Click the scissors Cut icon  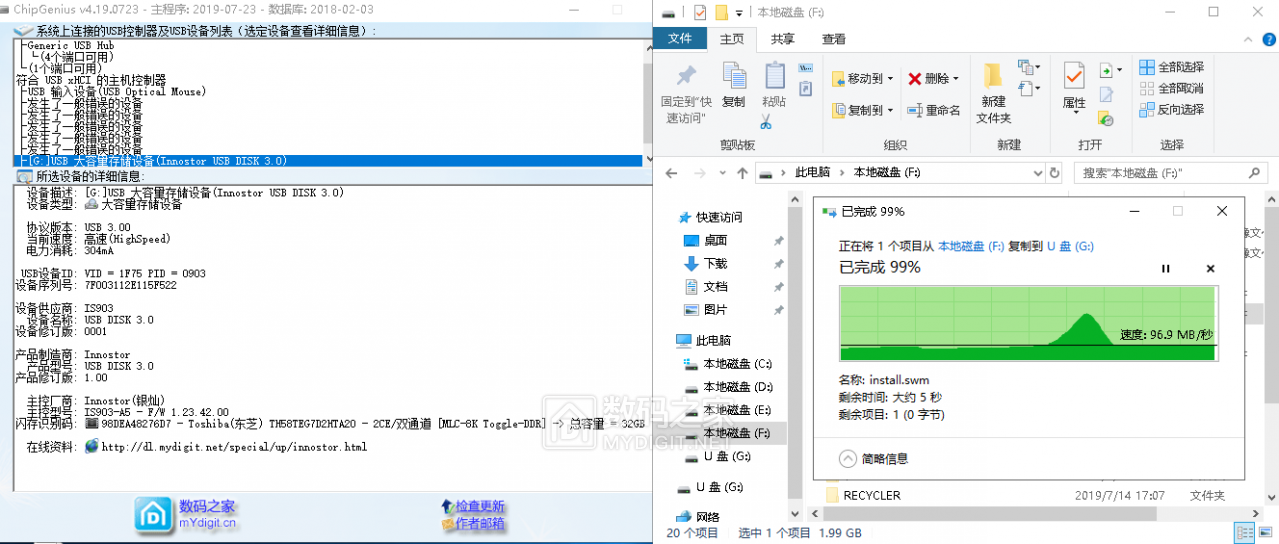[x=766, y=121]
